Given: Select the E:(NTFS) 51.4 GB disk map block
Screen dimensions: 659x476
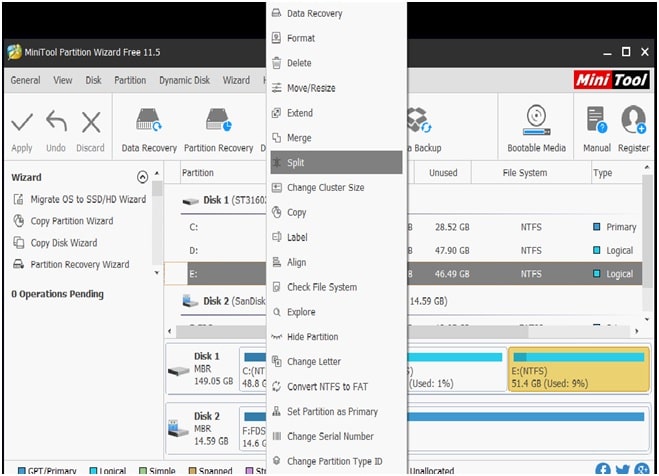Looking at the screenshot, I should (x=579, y=369).
